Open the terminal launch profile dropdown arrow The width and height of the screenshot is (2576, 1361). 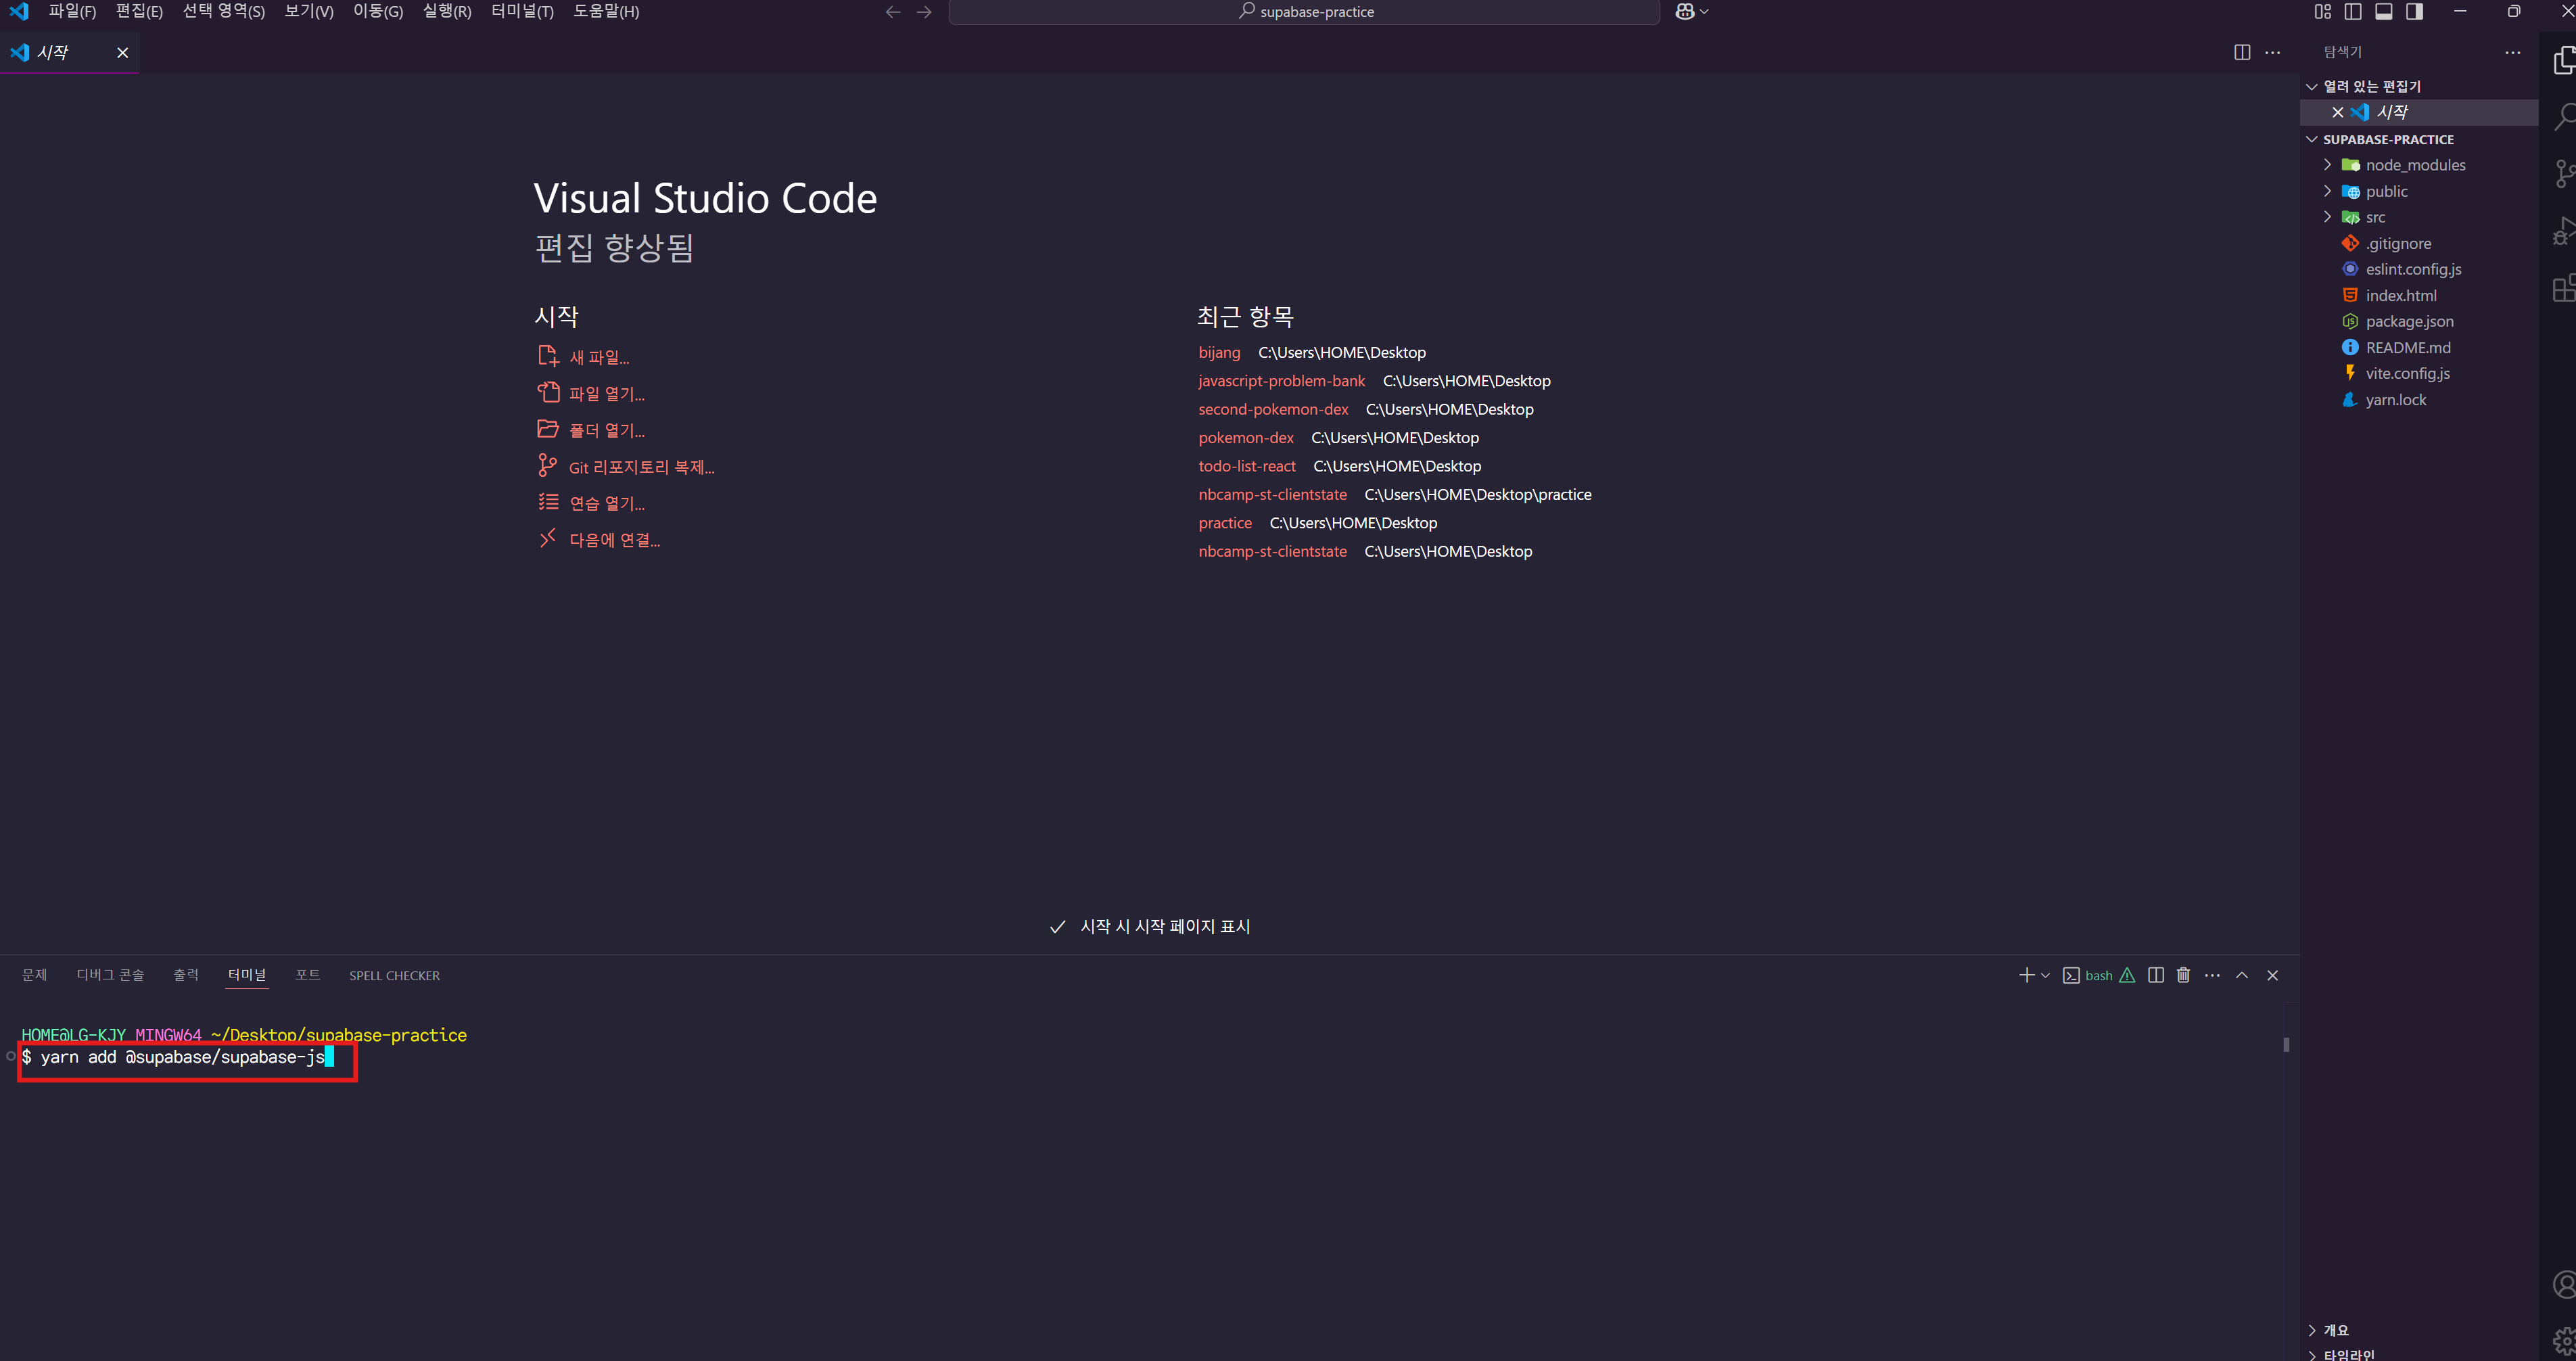(x=2045, y=975)
